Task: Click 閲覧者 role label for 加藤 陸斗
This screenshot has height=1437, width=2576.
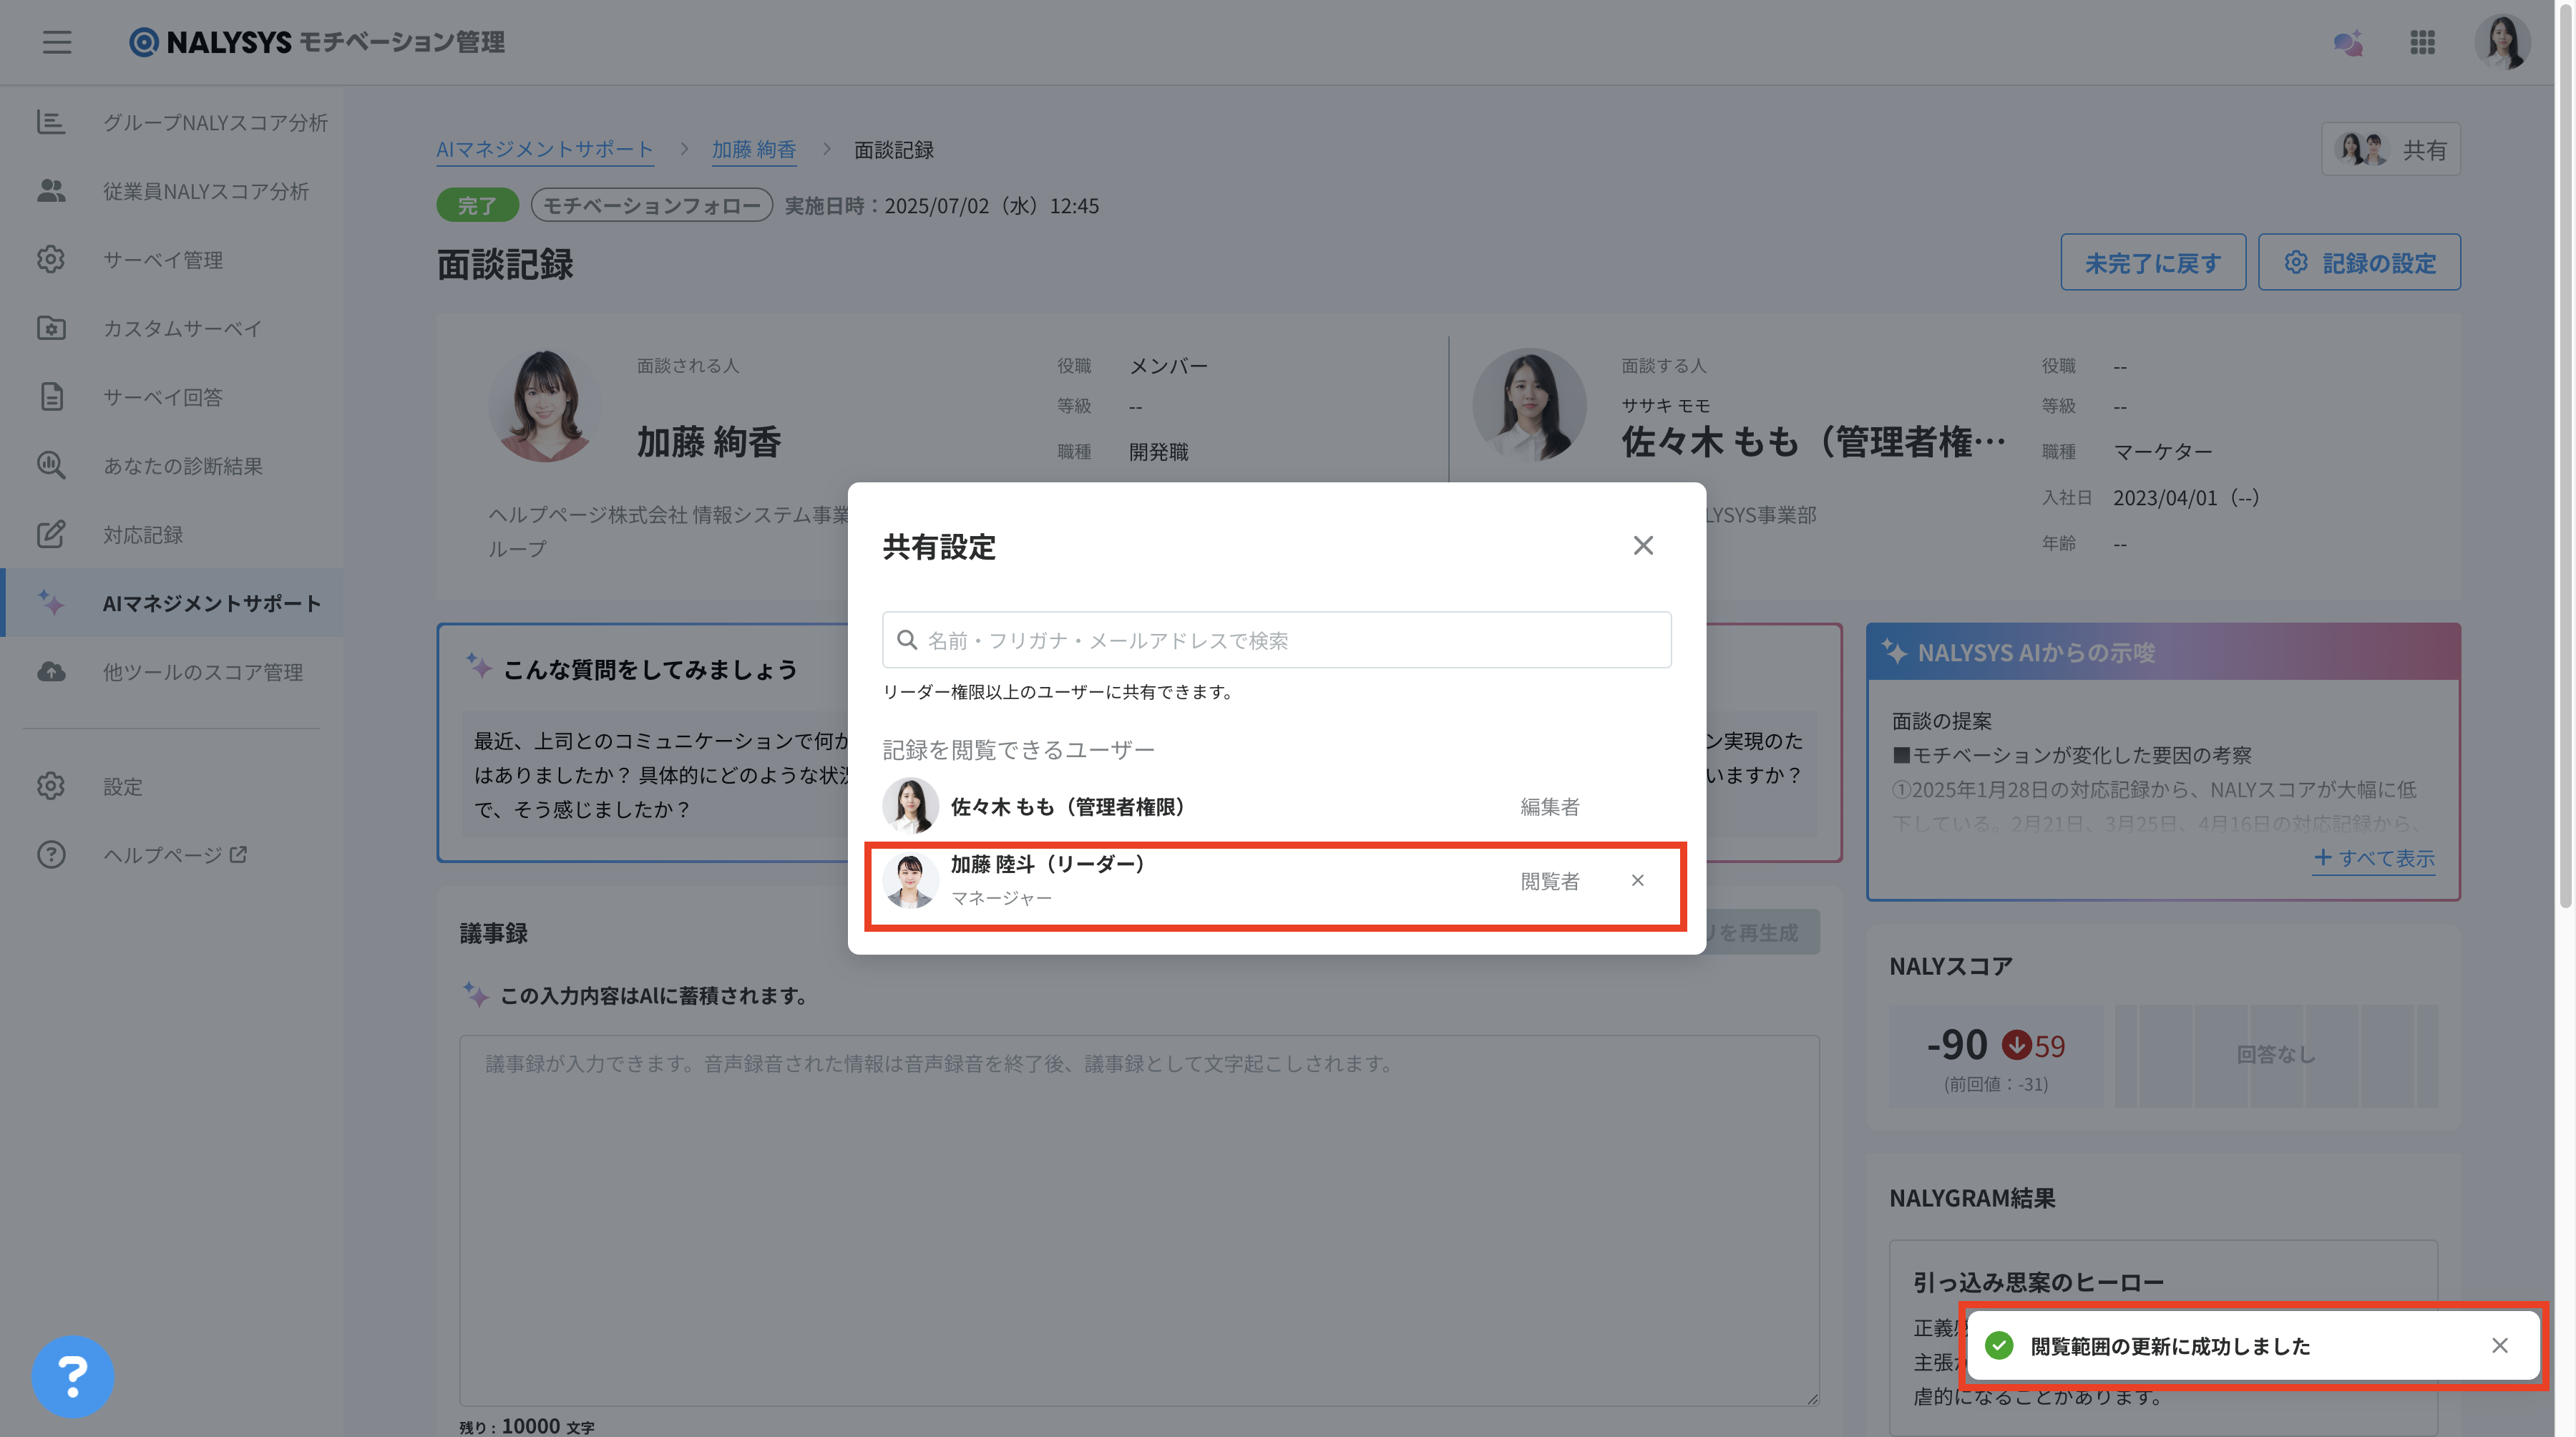Action: [x=1550, y=881]
